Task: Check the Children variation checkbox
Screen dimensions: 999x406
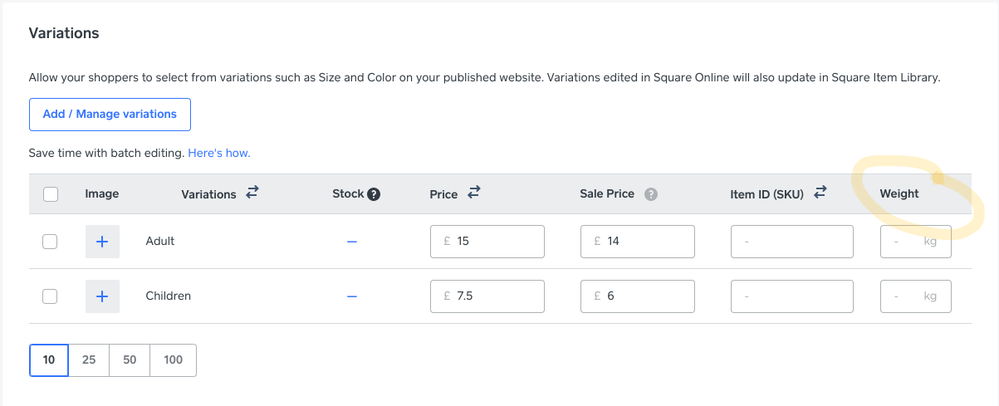Action: [x=50, y=296]
